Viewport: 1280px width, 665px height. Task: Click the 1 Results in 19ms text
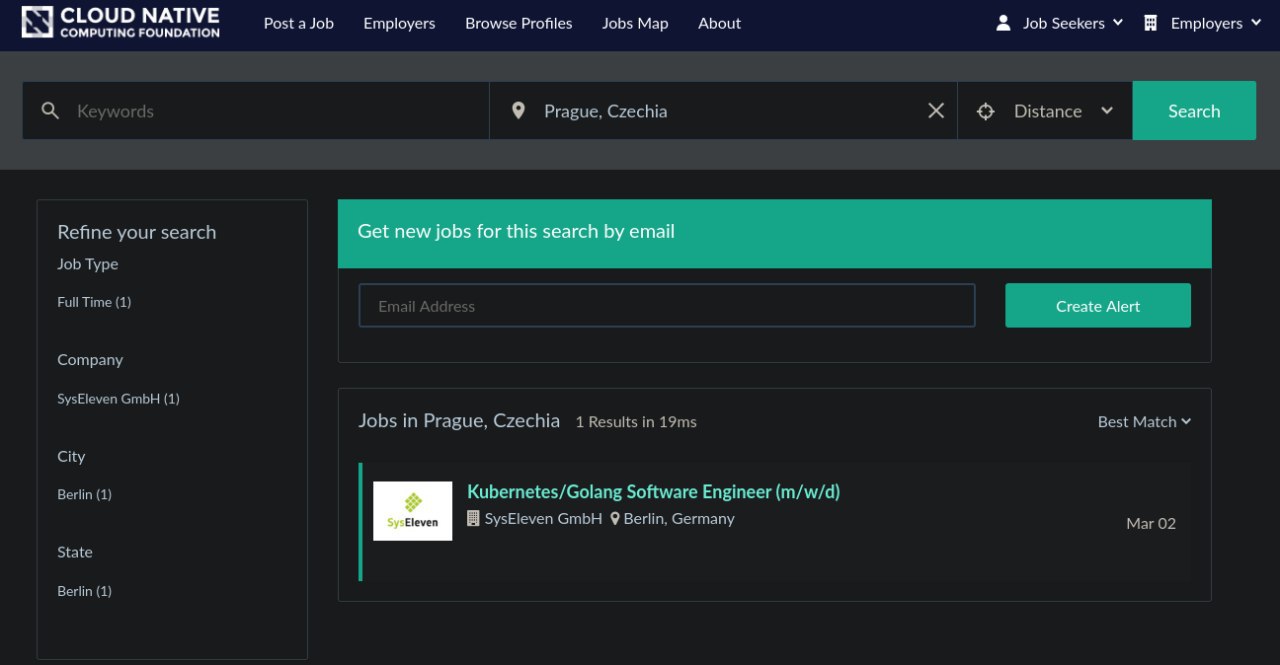click(636, 422)
